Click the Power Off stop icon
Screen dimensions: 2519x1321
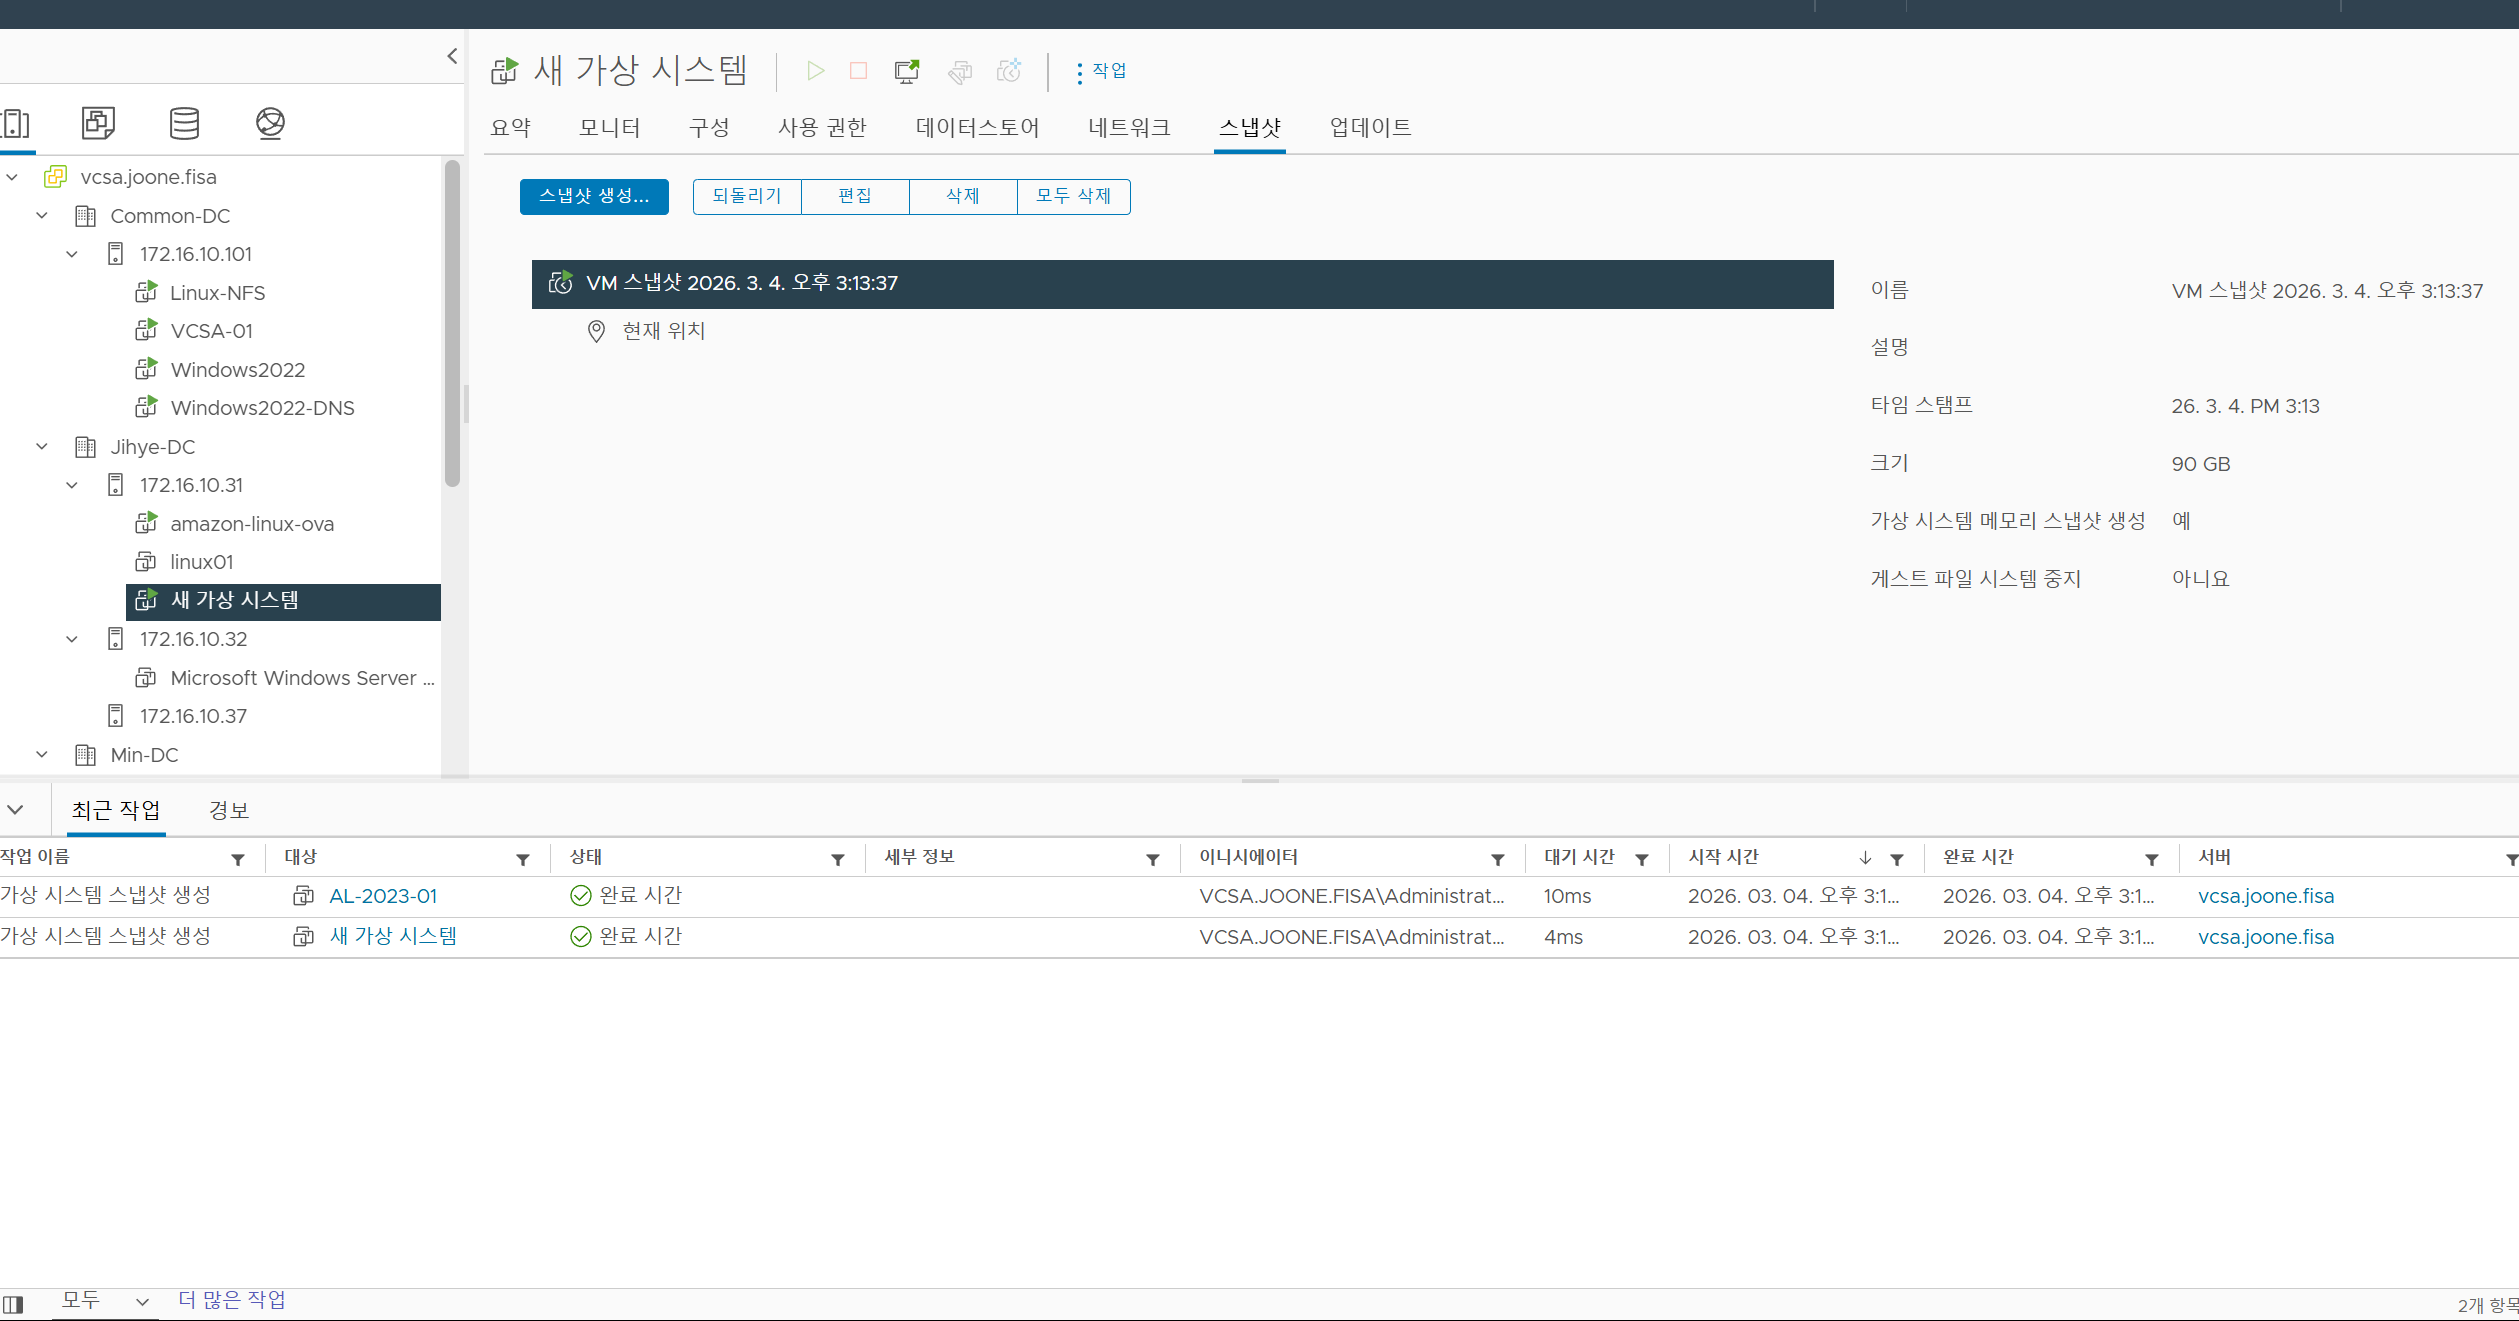[x=858, y=71]
